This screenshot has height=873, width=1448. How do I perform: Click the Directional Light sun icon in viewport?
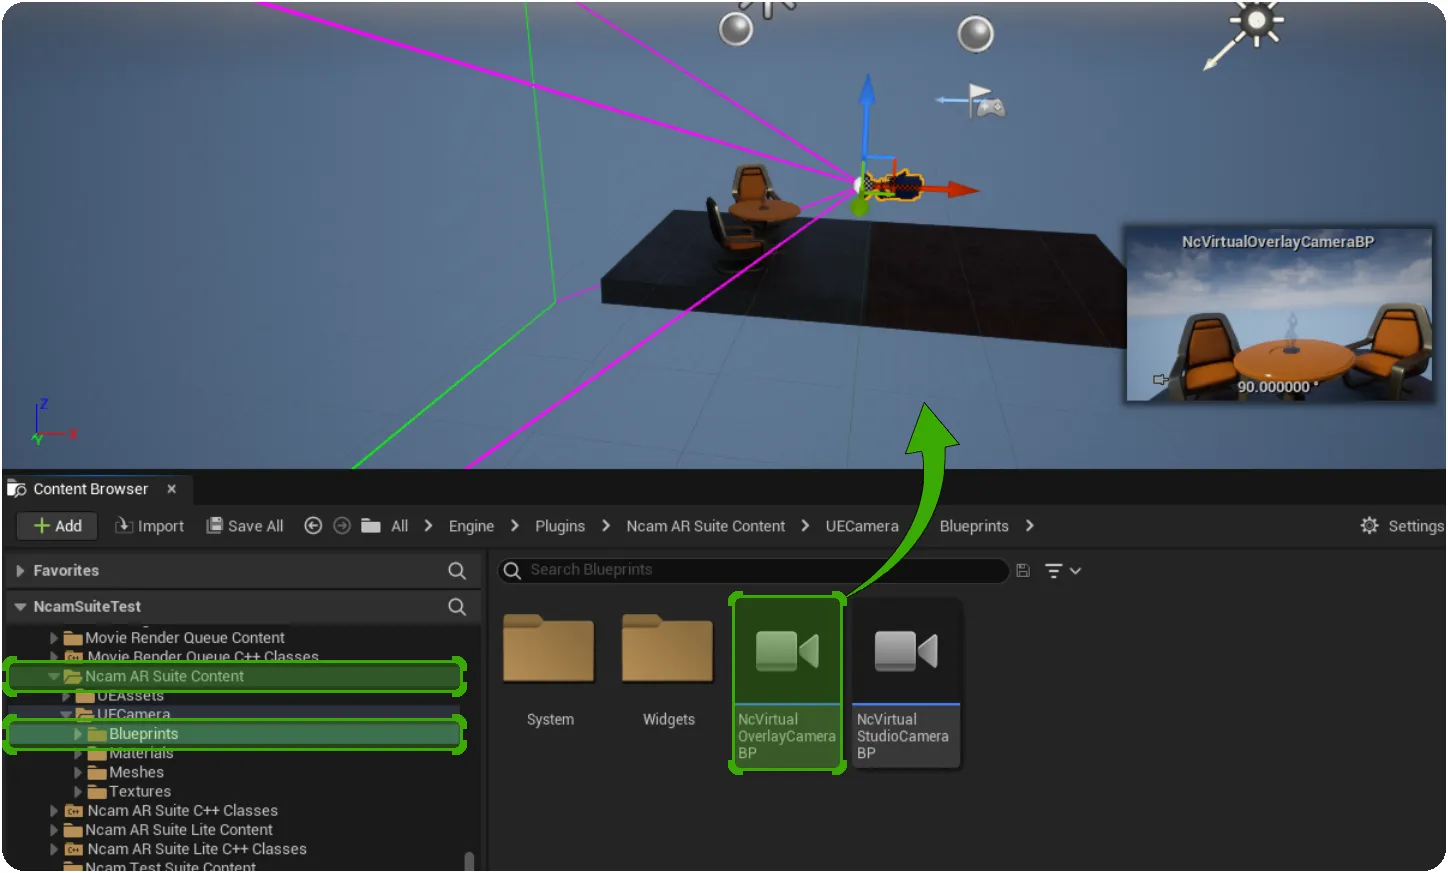1256,22
